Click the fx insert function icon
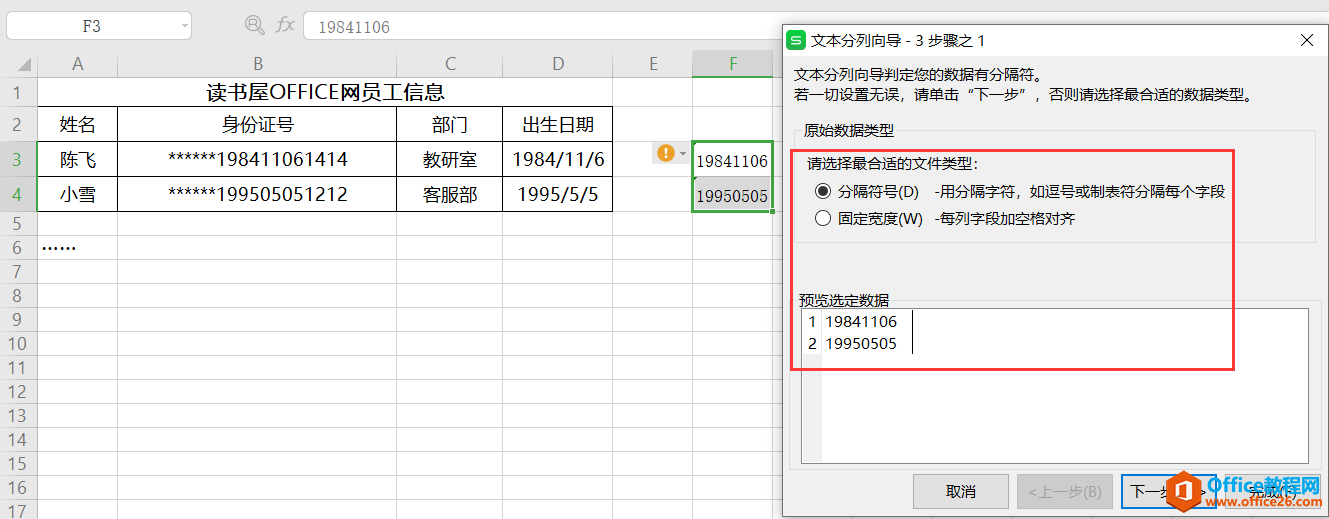 pos(285,26)
